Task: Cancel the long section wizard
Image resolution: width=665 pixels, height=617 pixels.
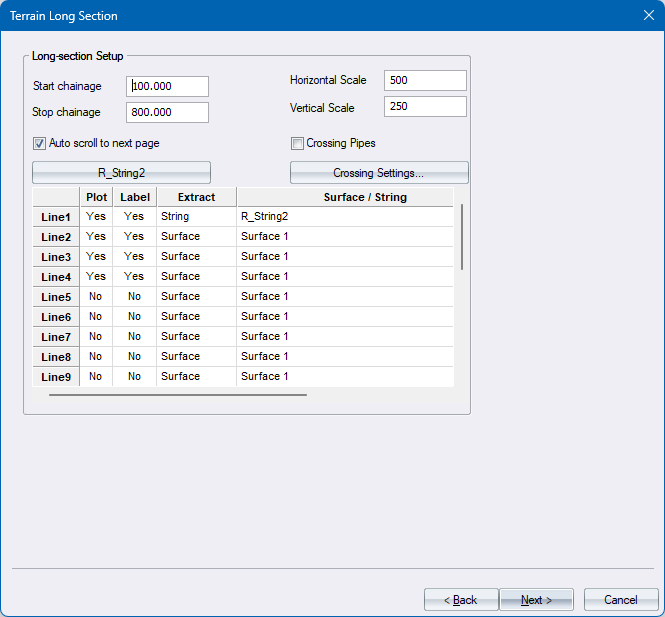Action: (621, 600)
